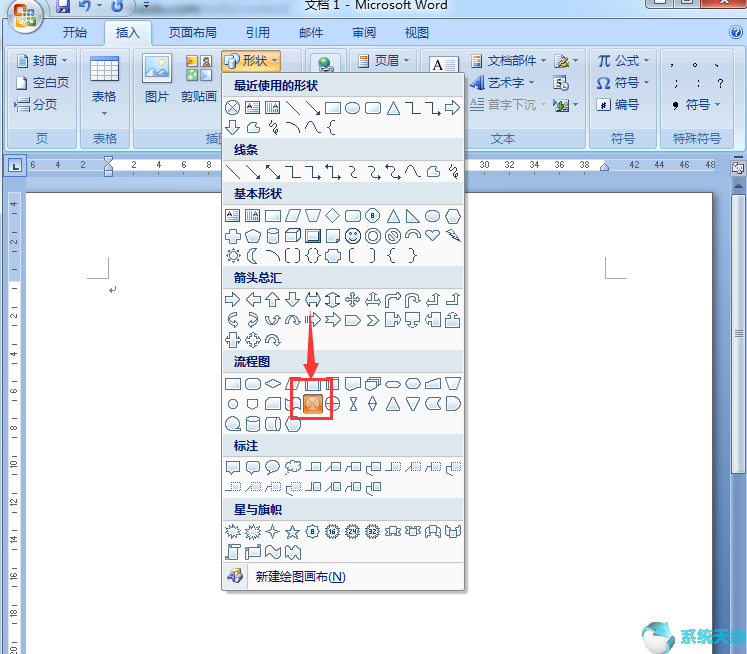Toggle the ruler tab selector
747x654 pixels.
coord(15,166)
